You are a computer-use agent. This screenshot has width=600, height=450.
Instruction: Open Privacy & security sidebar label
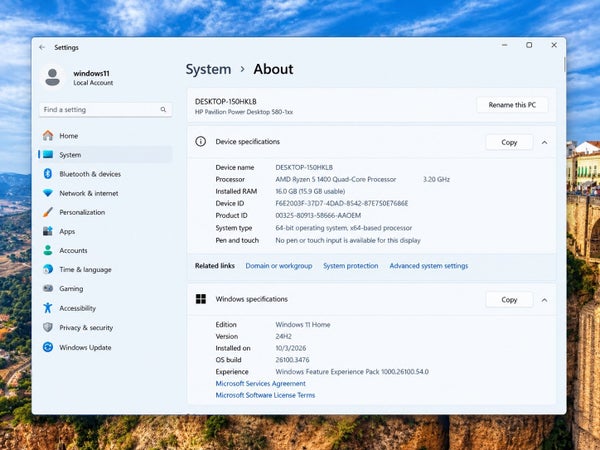(86, 328)
